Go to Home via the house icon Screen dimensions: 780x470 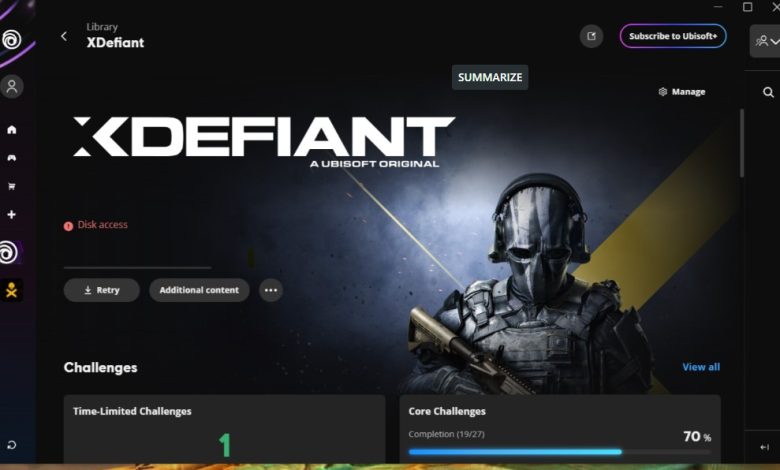(x=11, y=130)
